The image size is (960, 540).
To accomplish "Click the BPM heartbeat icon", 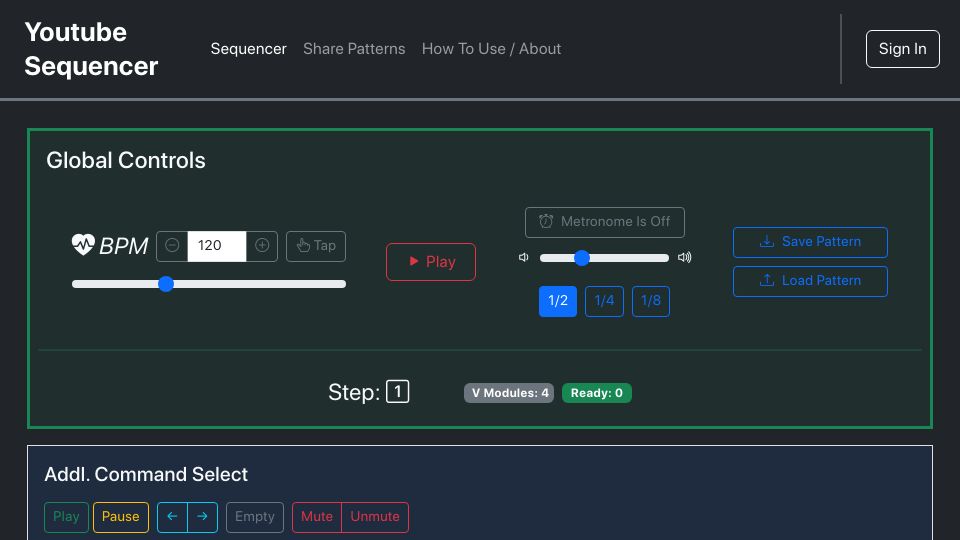I will click(x=83, y=245).
